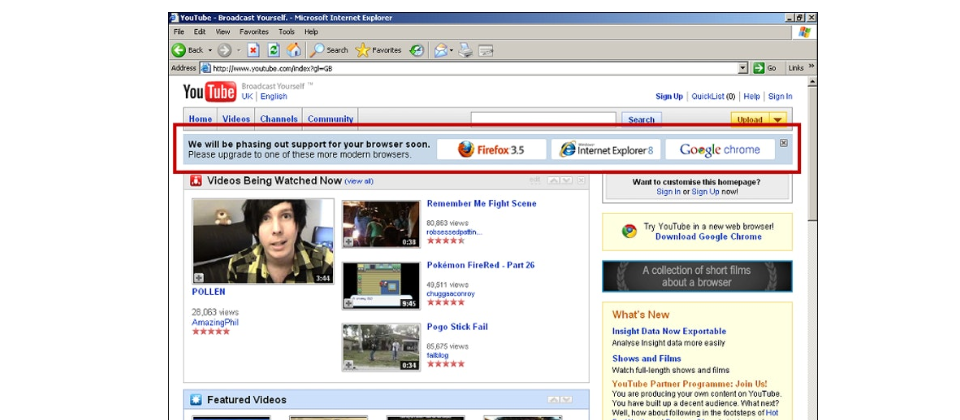Image resolution: width=960 pixels, height=420 pixels.
Task: Open Download Google Chrome link
Action: click(708, 237)
